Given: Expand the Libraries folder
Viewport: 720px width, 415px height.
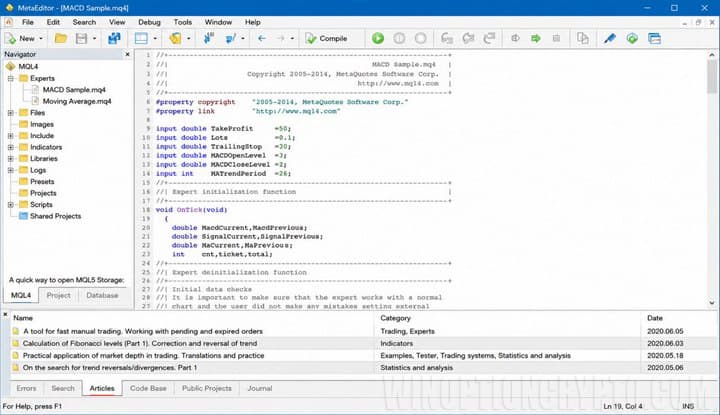Looking at the screenshot, I should click(x=11, y=158).
